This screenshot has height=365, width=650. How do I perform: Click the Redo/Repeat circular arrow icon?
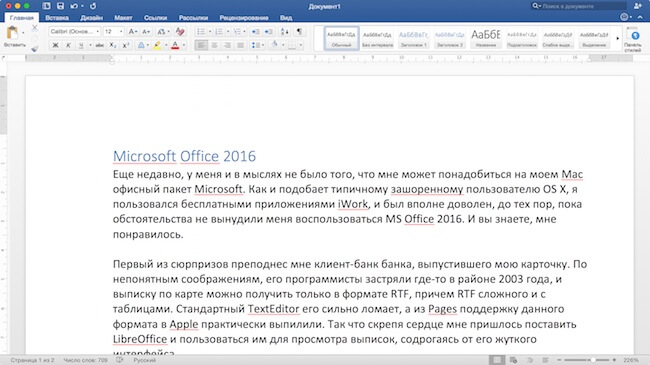(x=93, y=6)
